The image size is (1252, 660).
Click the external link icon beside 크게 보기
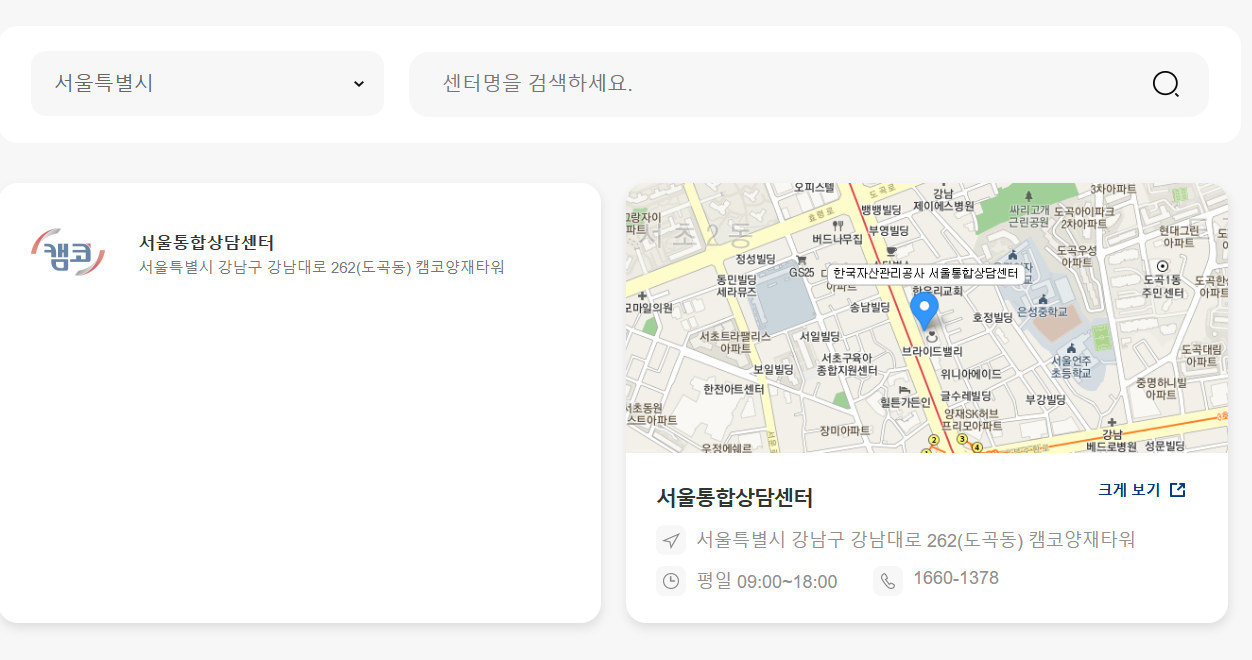point(1178,490)
